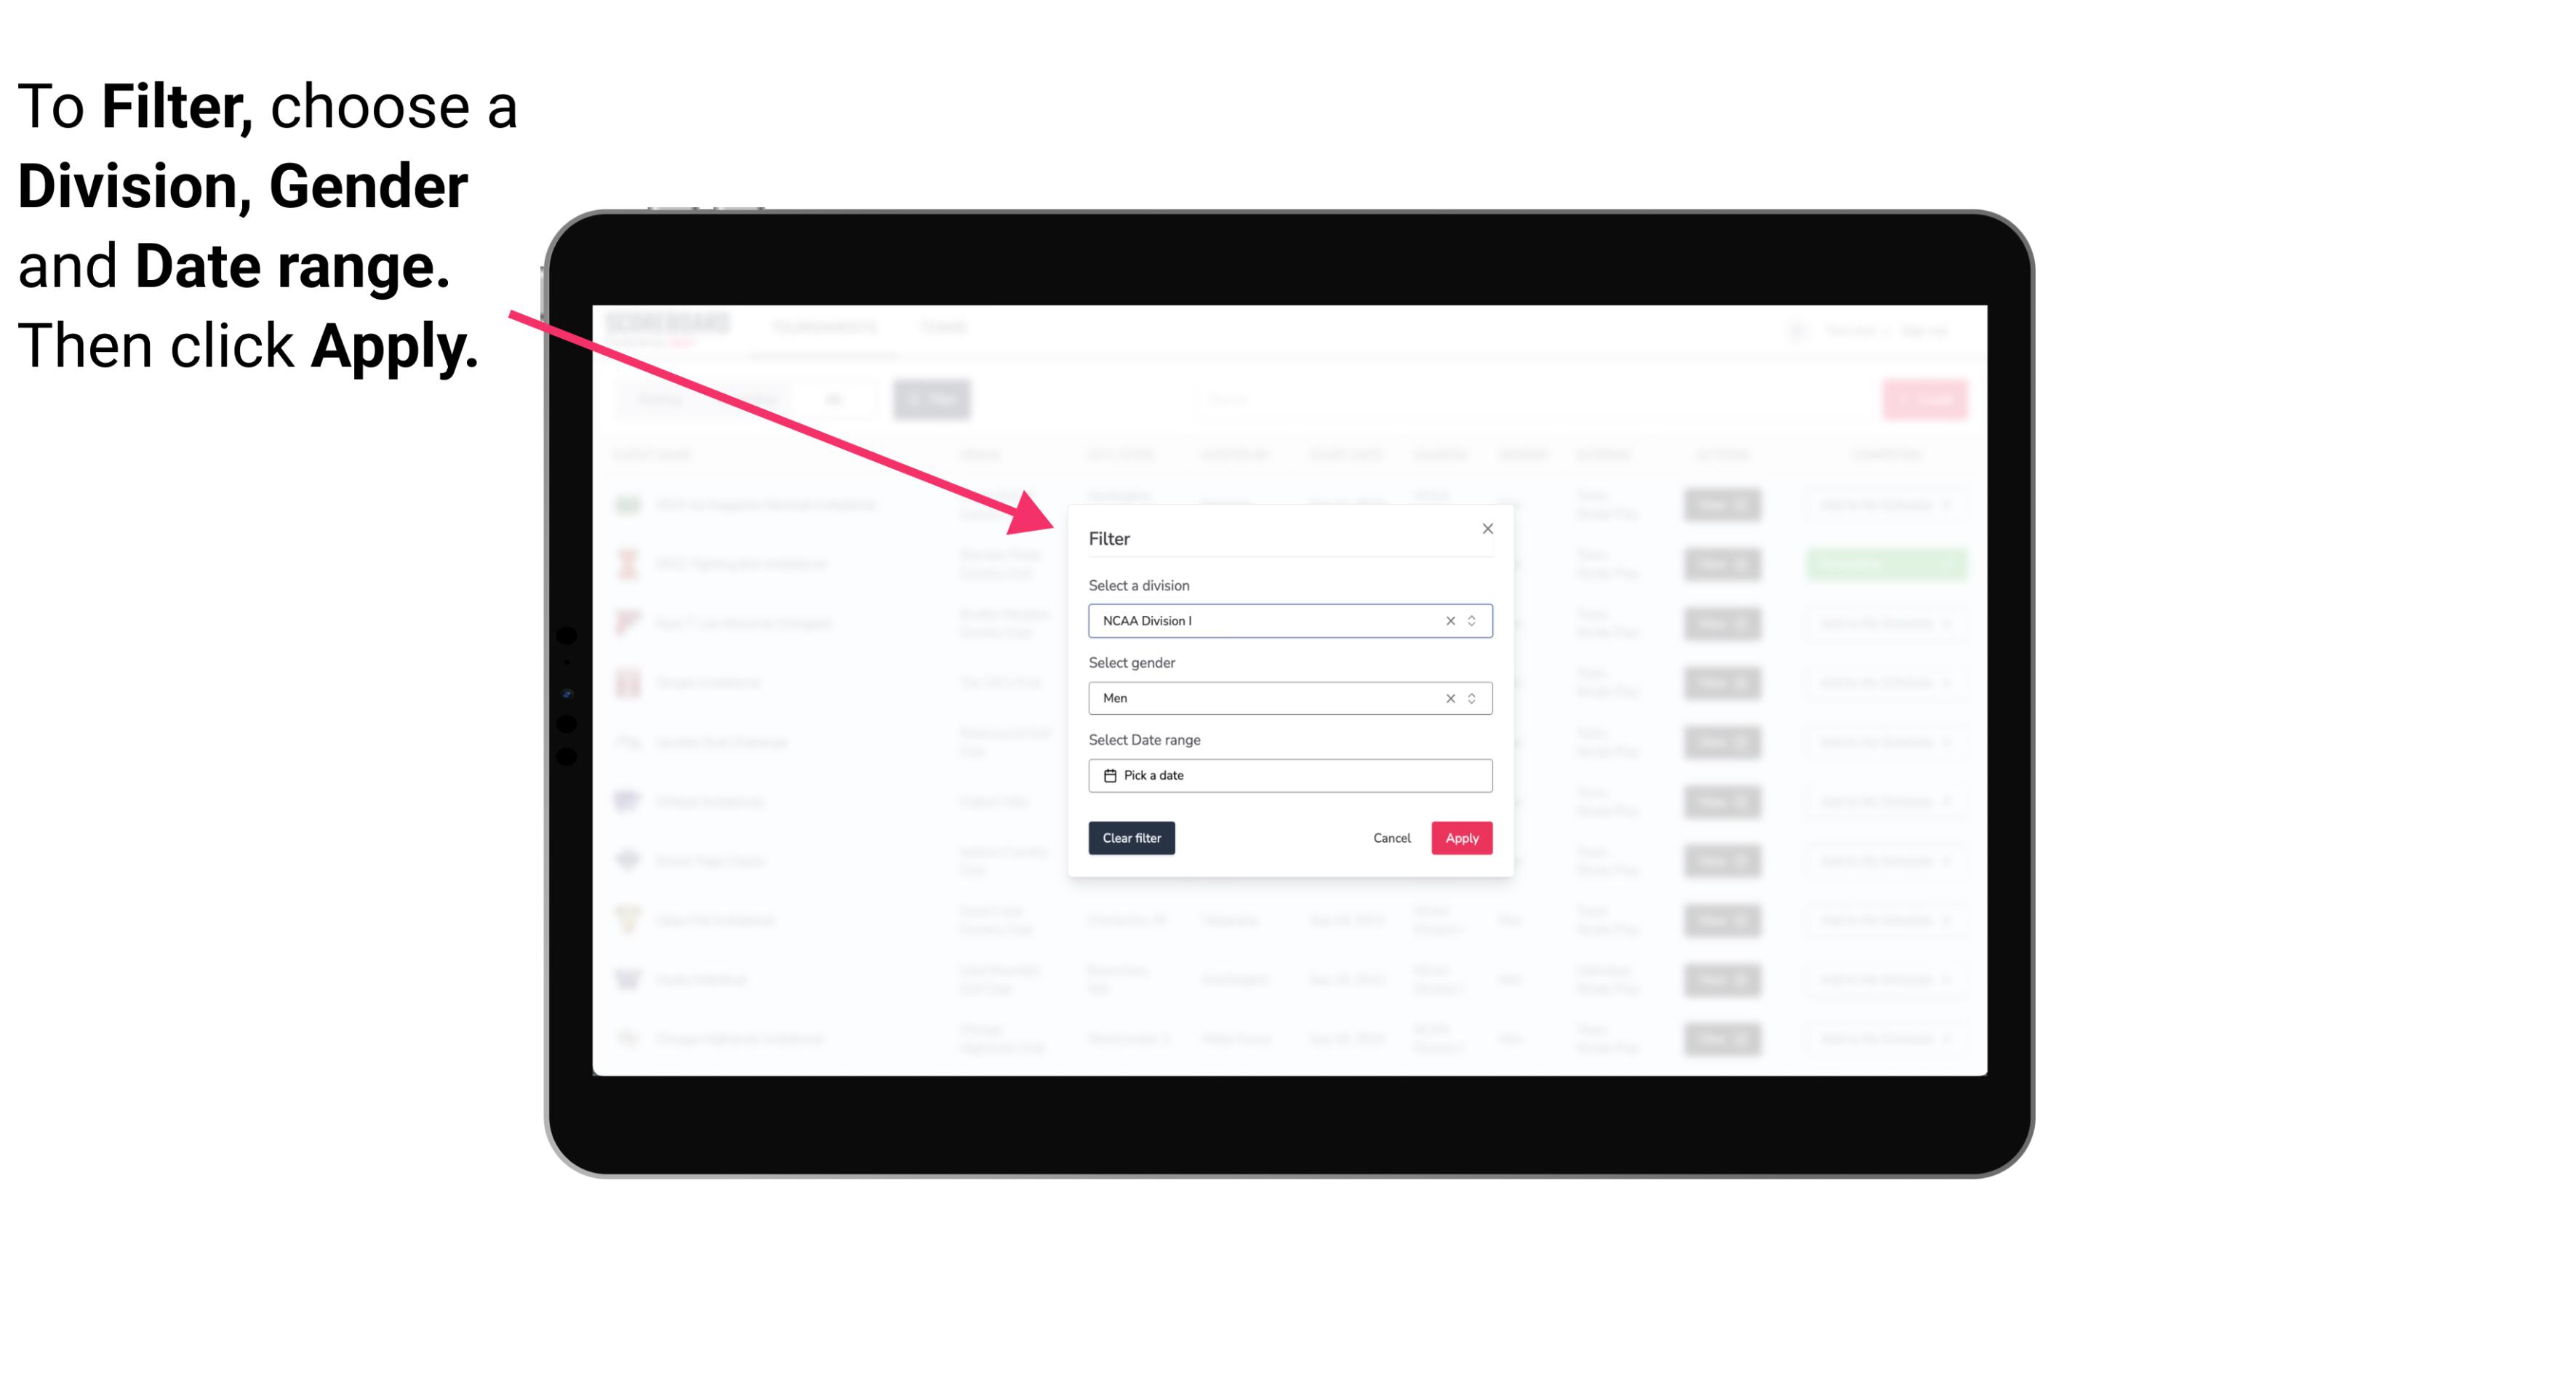This screenshot has height=1386, width=2576.
Task: Click the red Apply button
Action: tap(1460, 838)
